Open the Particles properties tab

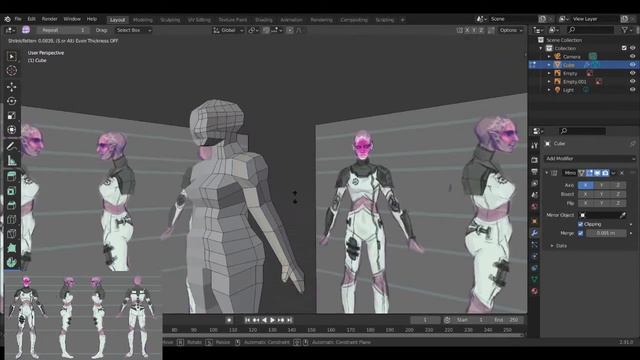[534, 244]
